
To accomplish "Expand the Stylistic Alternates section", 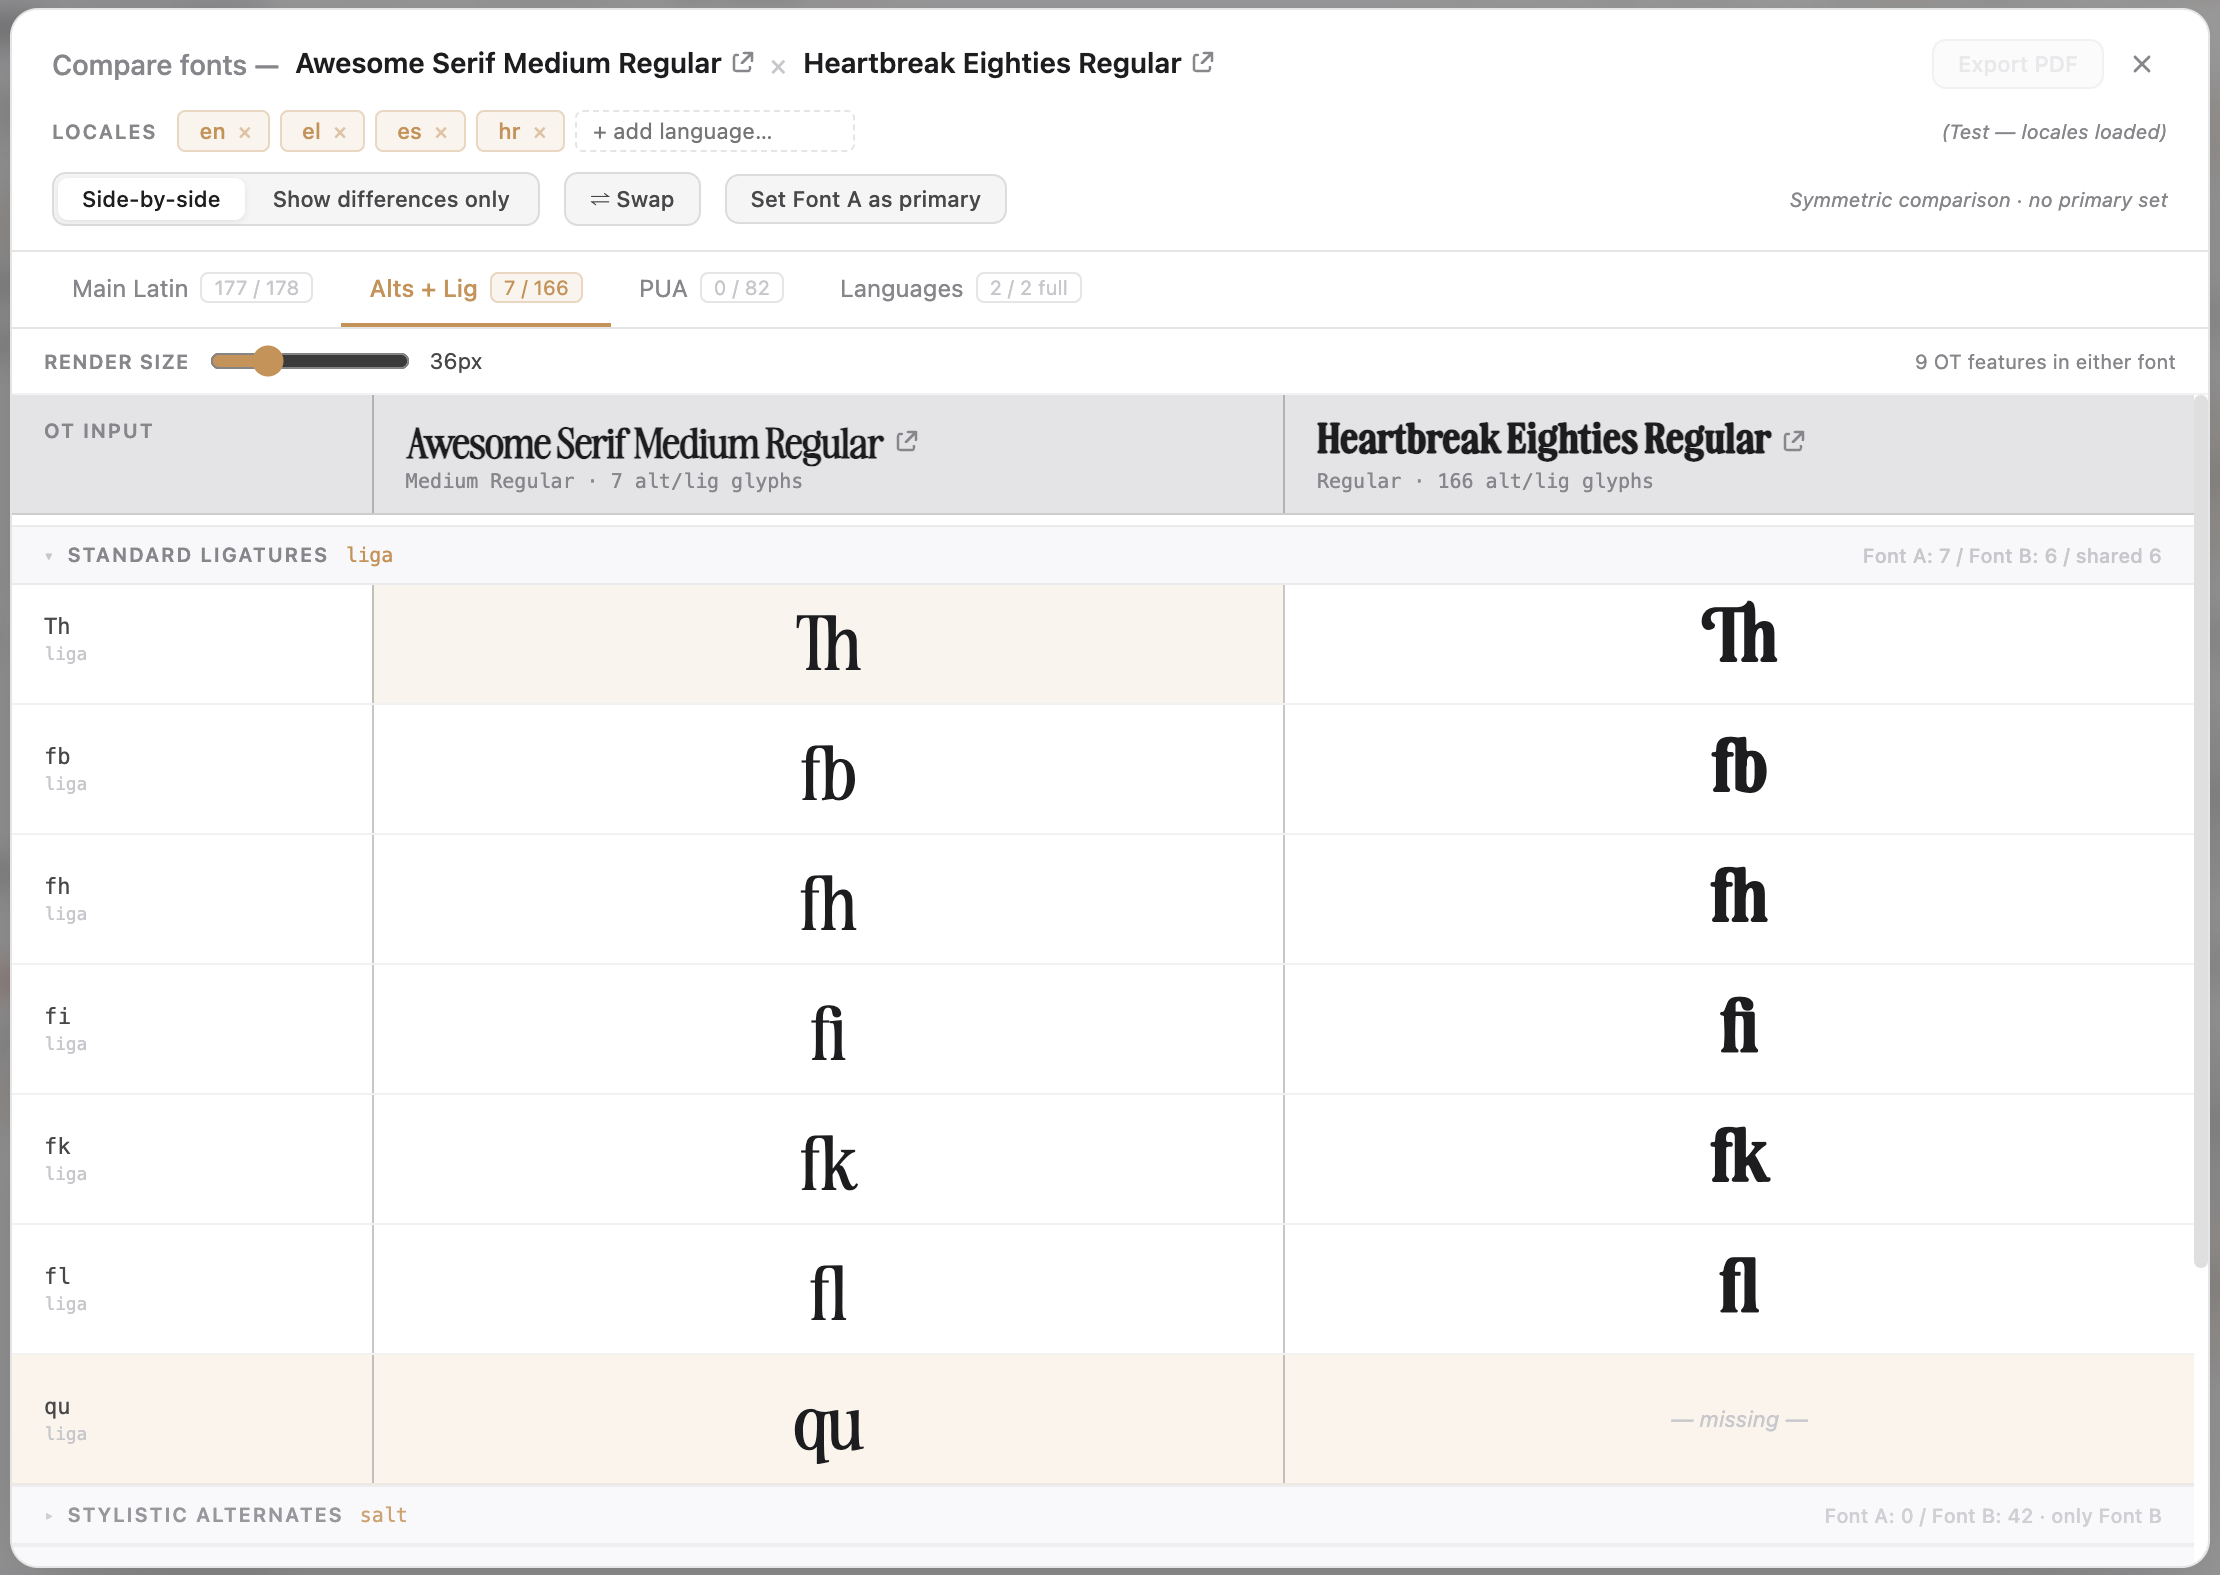I will [x=48, y=1516].
